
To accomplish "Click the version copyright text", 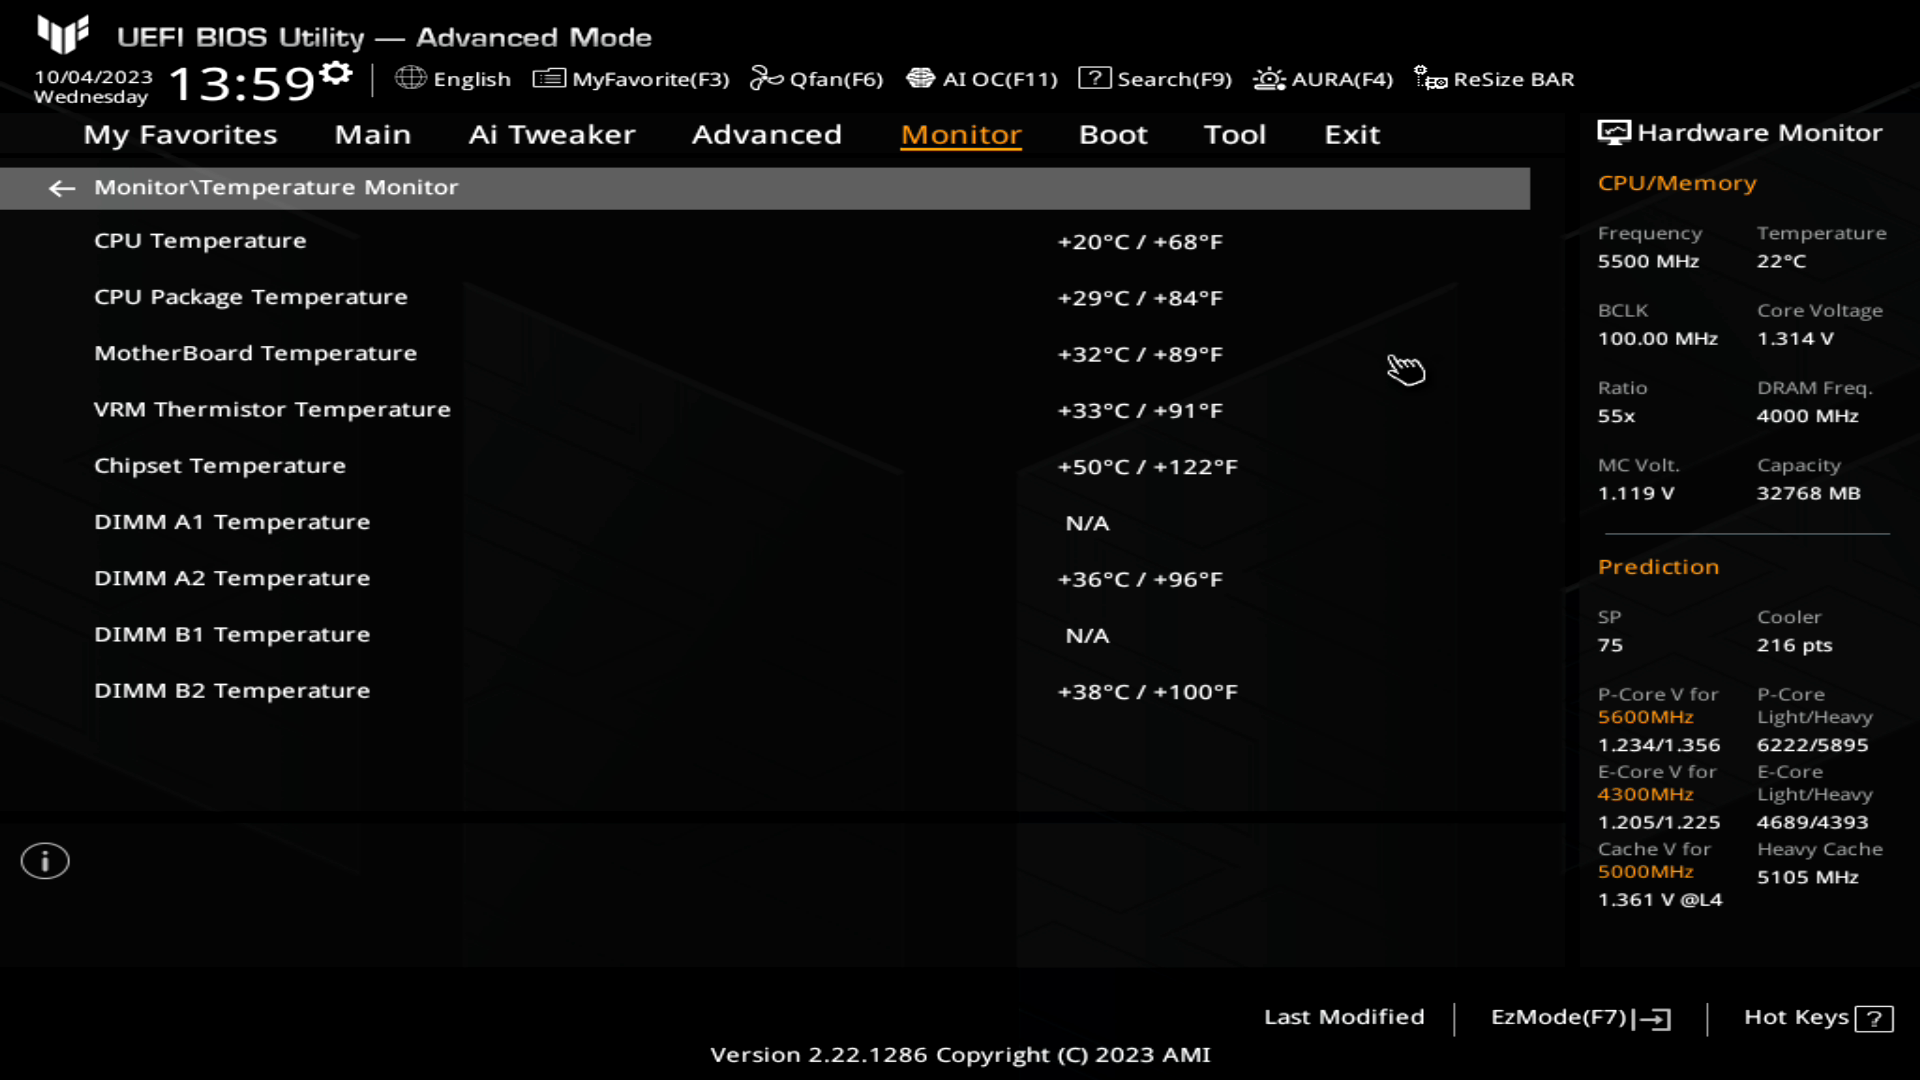I will coord(960,1055).
